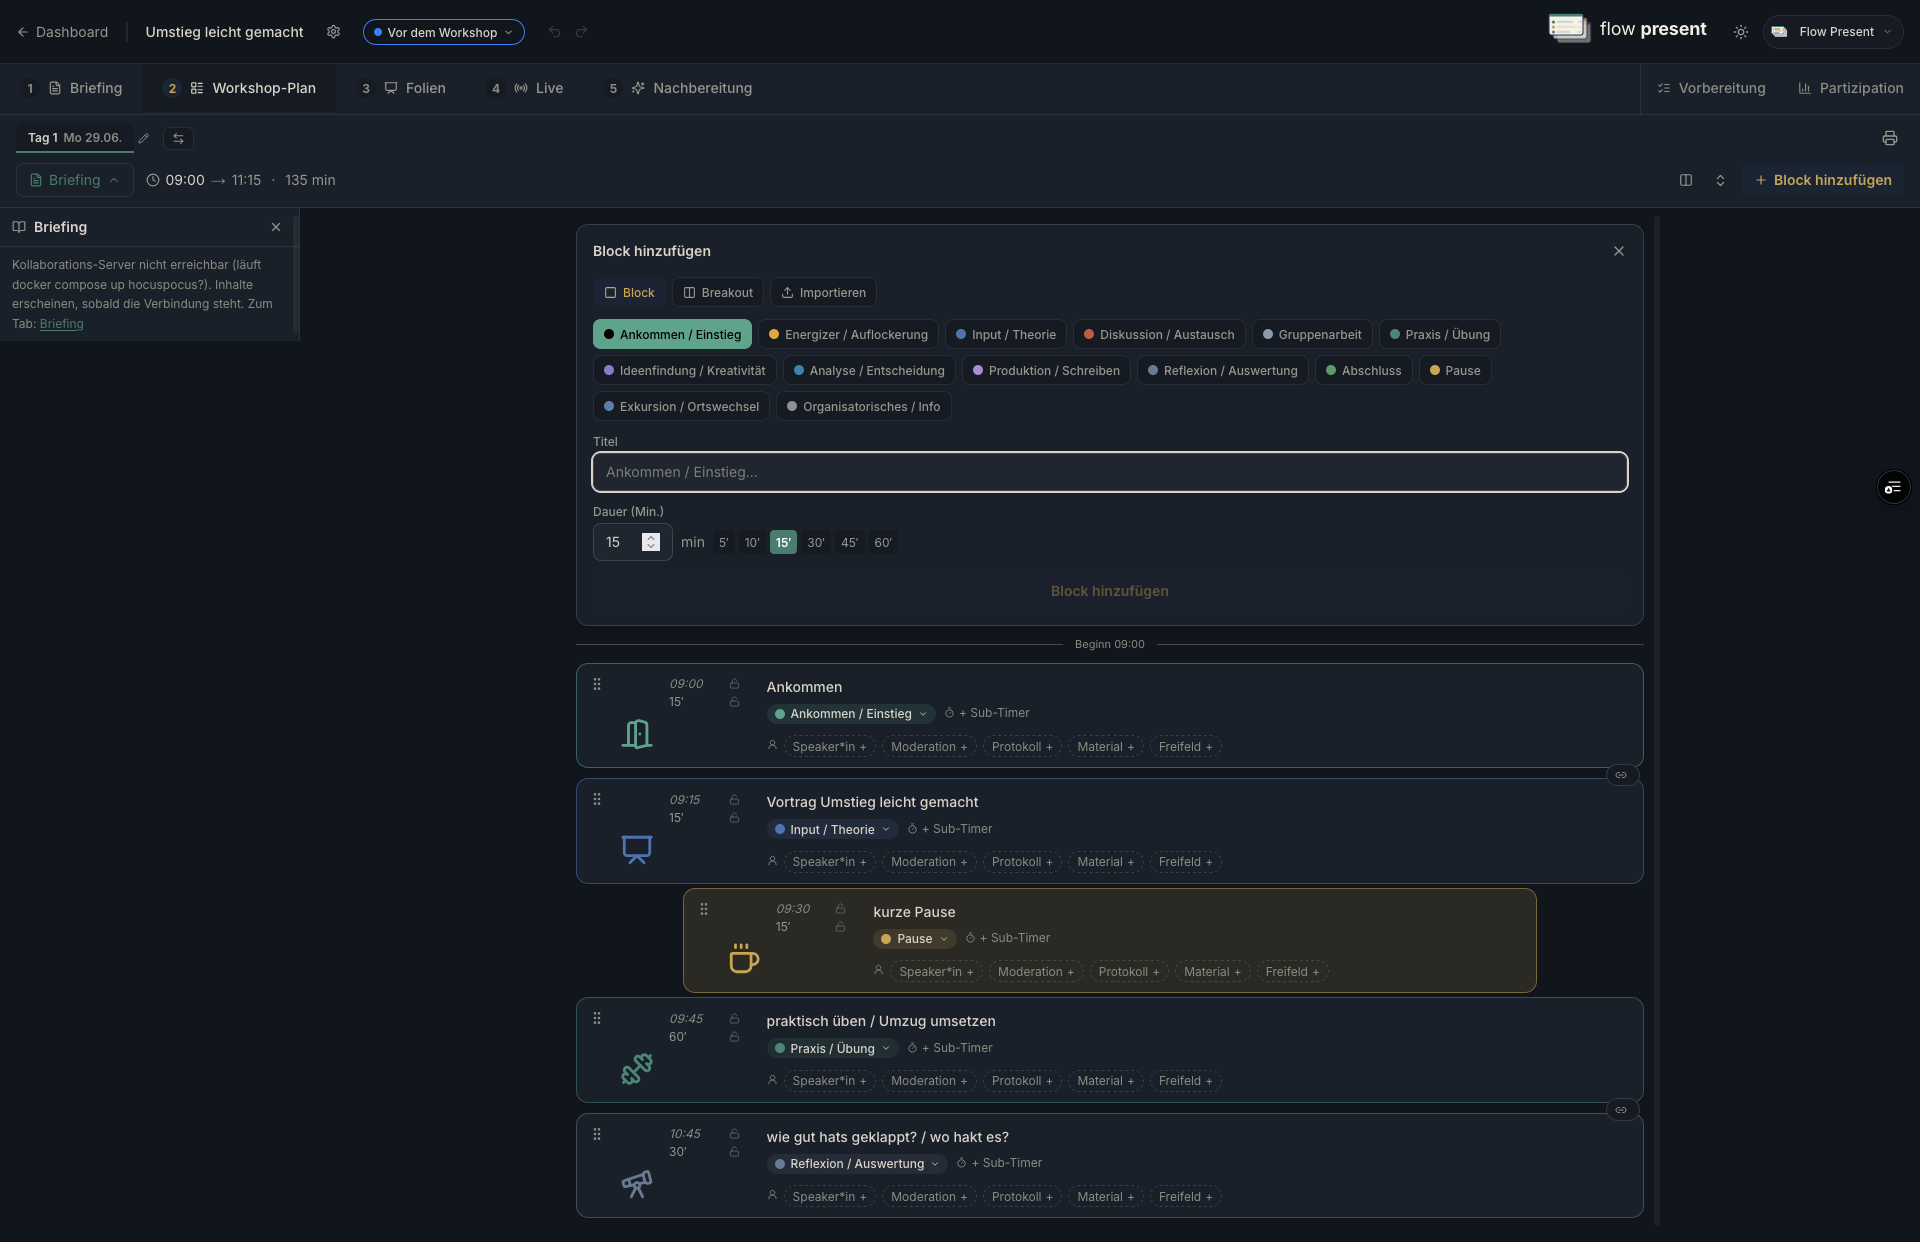
Task: Toggle split column view icon
Action: coord(1686,180)
